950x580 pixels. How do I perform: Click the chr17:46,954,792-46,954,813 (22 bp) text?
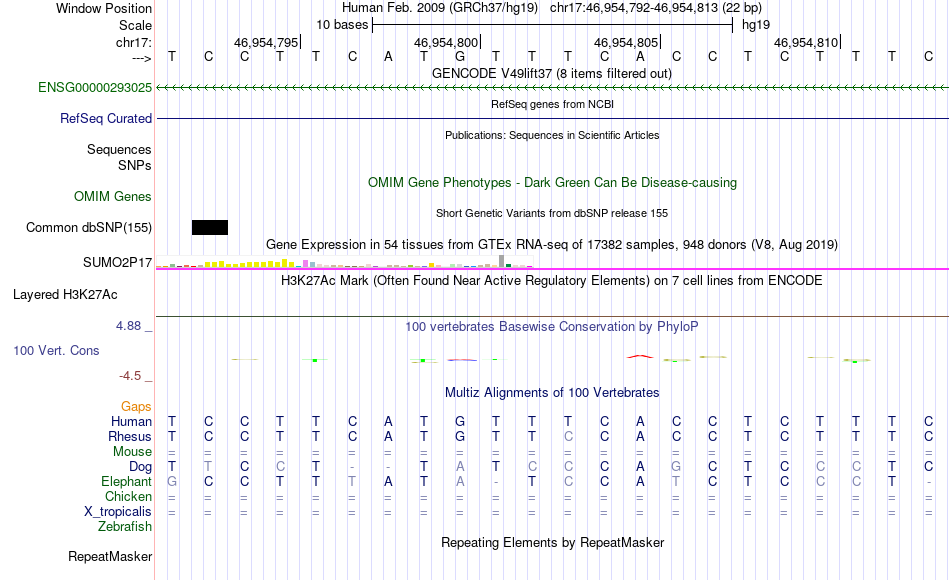(656, 8)
